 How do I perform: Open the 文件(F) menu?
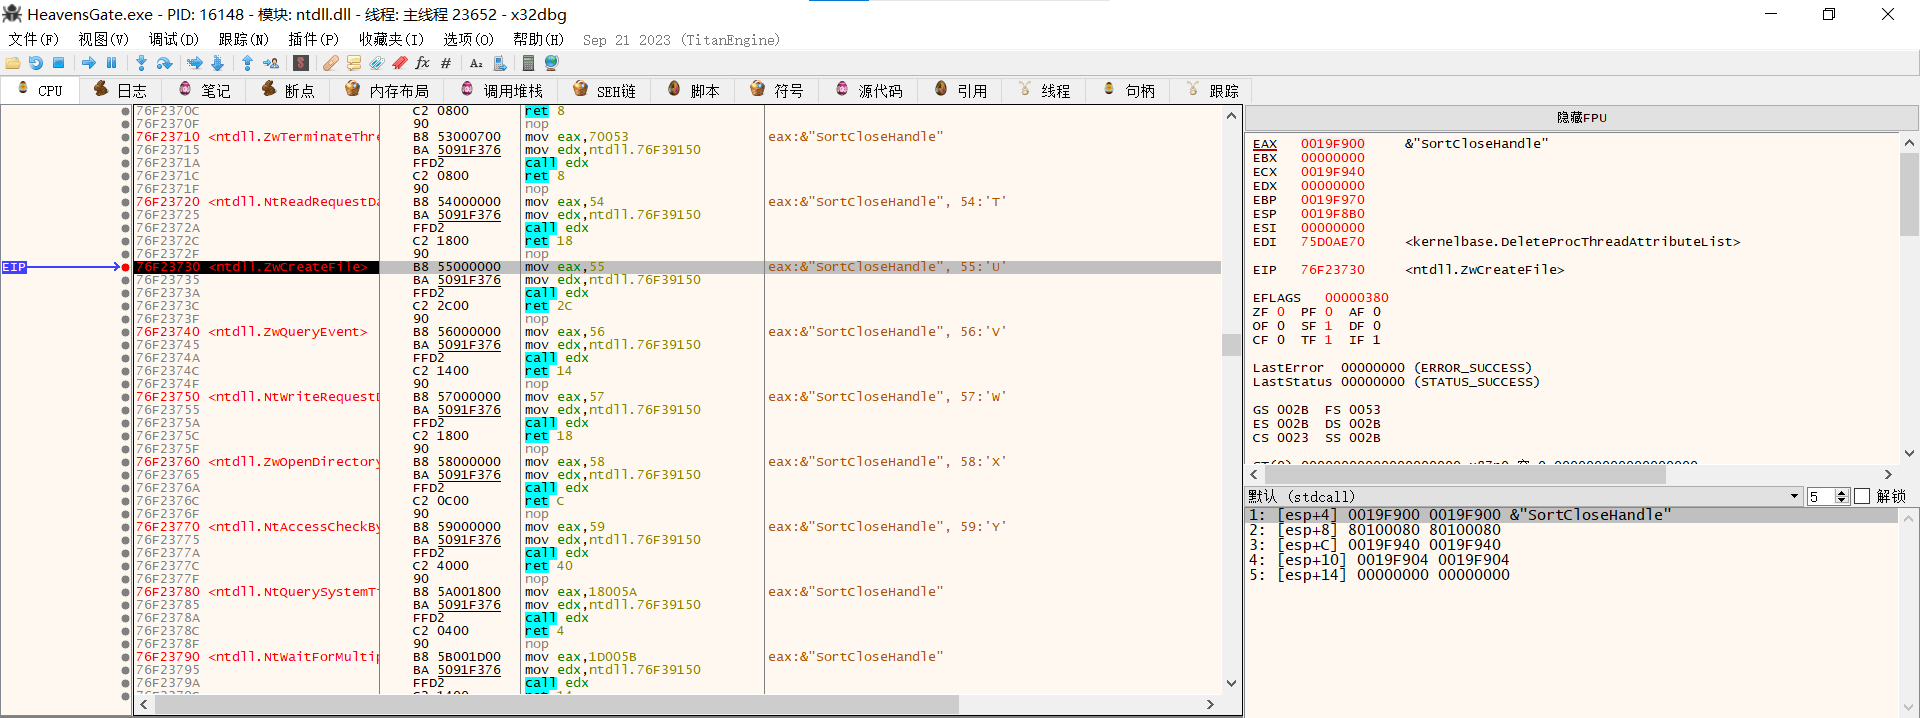34,39
